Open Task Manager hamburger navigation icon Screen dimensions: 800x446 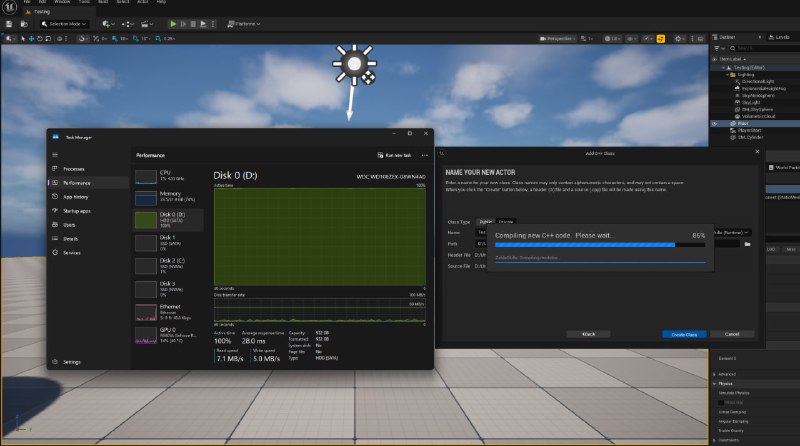click(55, 155)
